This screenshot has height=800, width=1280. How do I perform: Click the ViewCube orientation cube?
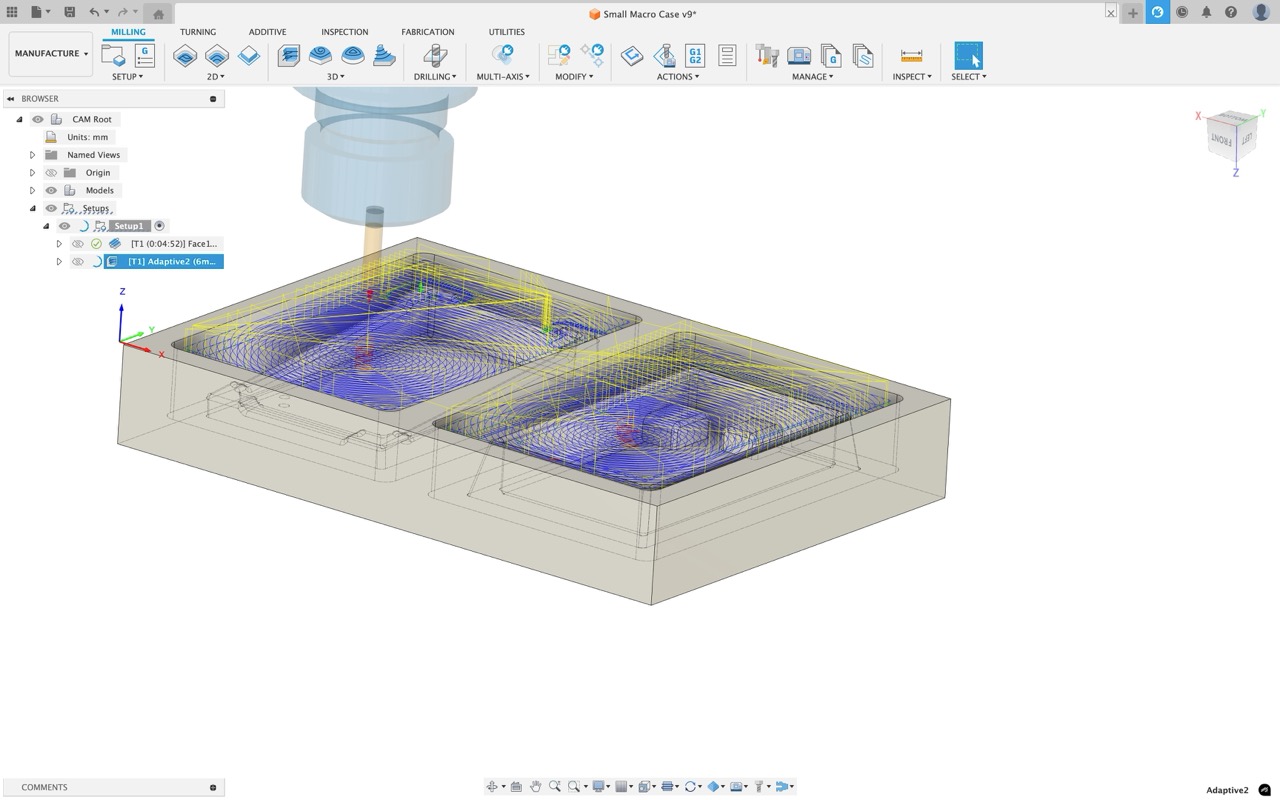1230,138
